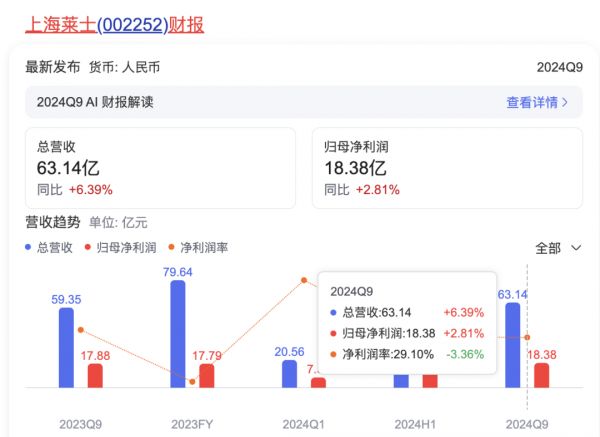Select the 2023FY period label
Image resolution: width=600 pixels, height=437 pixels.
pyautogui.click(x=192, y=424)
